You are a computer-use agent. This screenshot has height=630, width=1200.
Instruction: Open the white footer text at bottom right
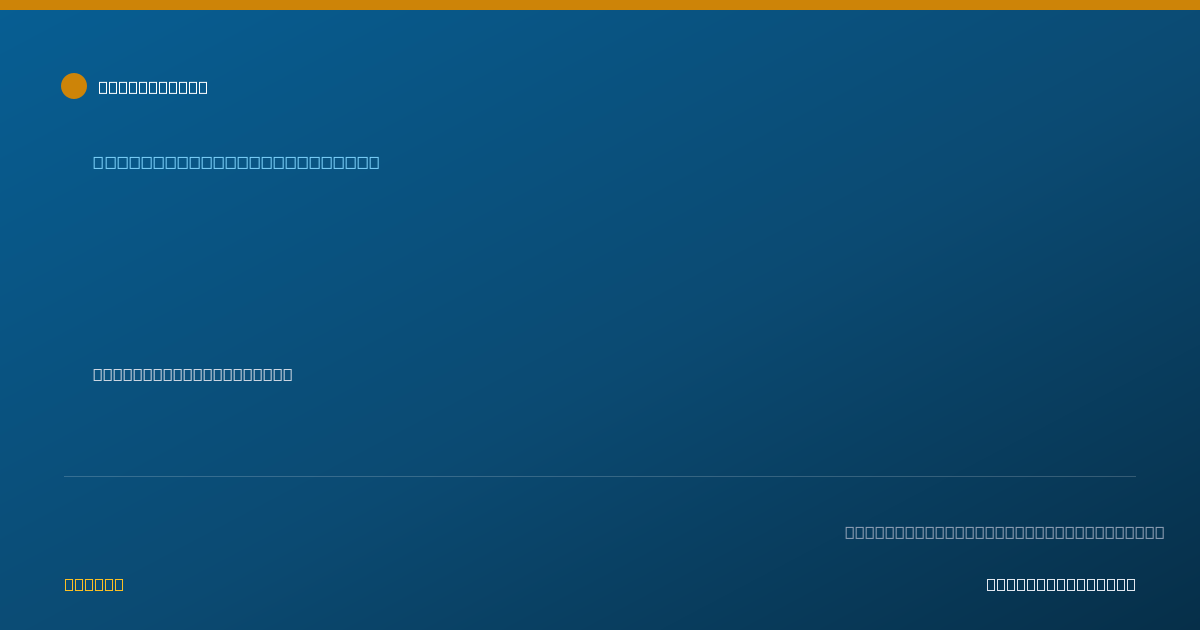tap(1061, 584)
